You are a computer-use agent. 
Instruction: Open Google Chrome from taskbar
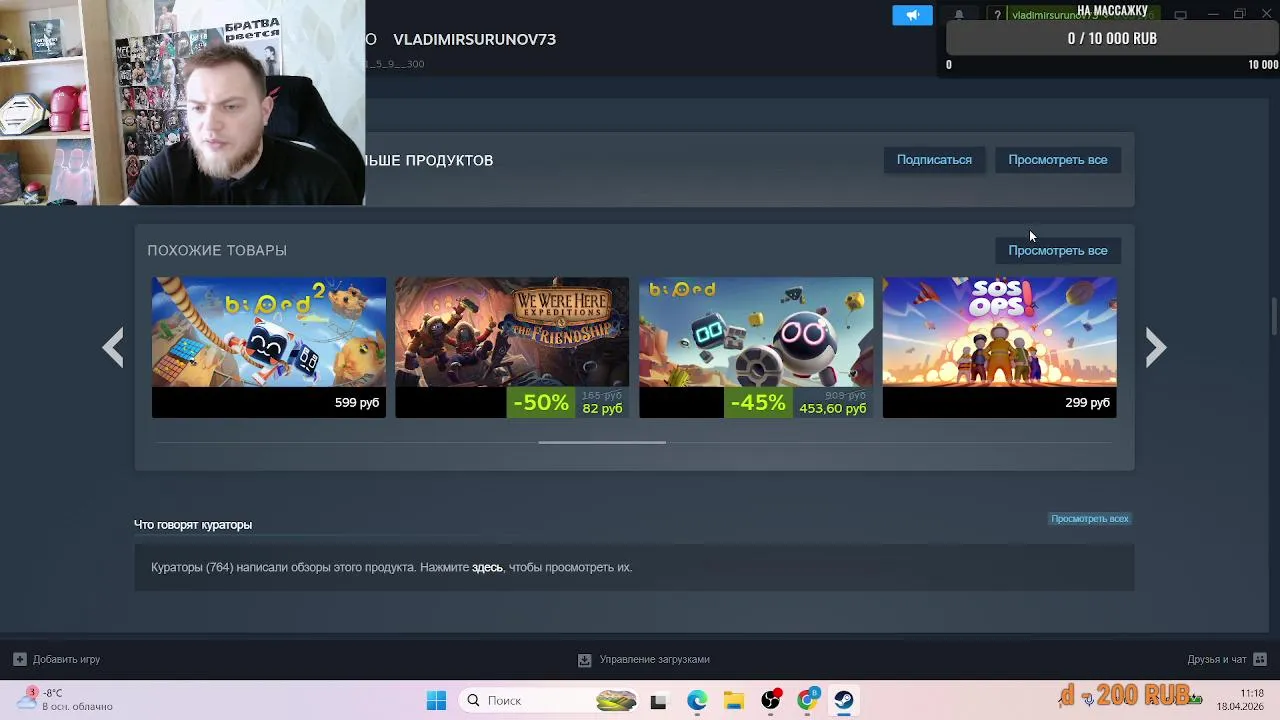808,700
